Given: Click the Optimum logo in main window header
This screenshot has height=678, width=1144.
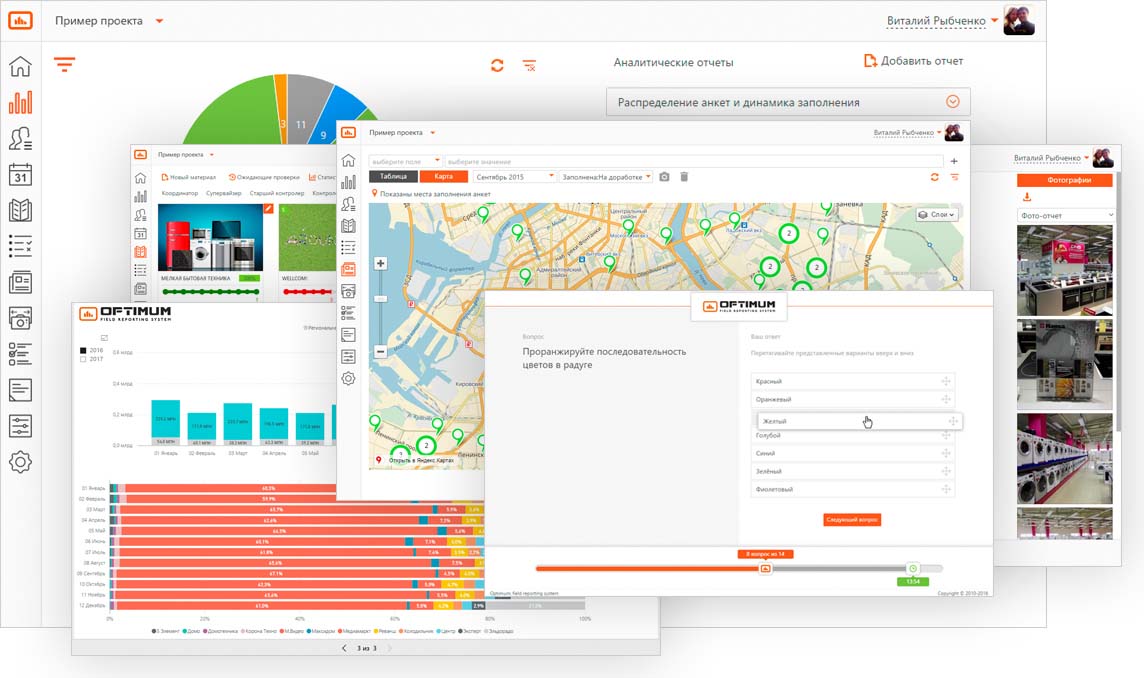Looking at the screenshot, I should (x=20, y=20).
